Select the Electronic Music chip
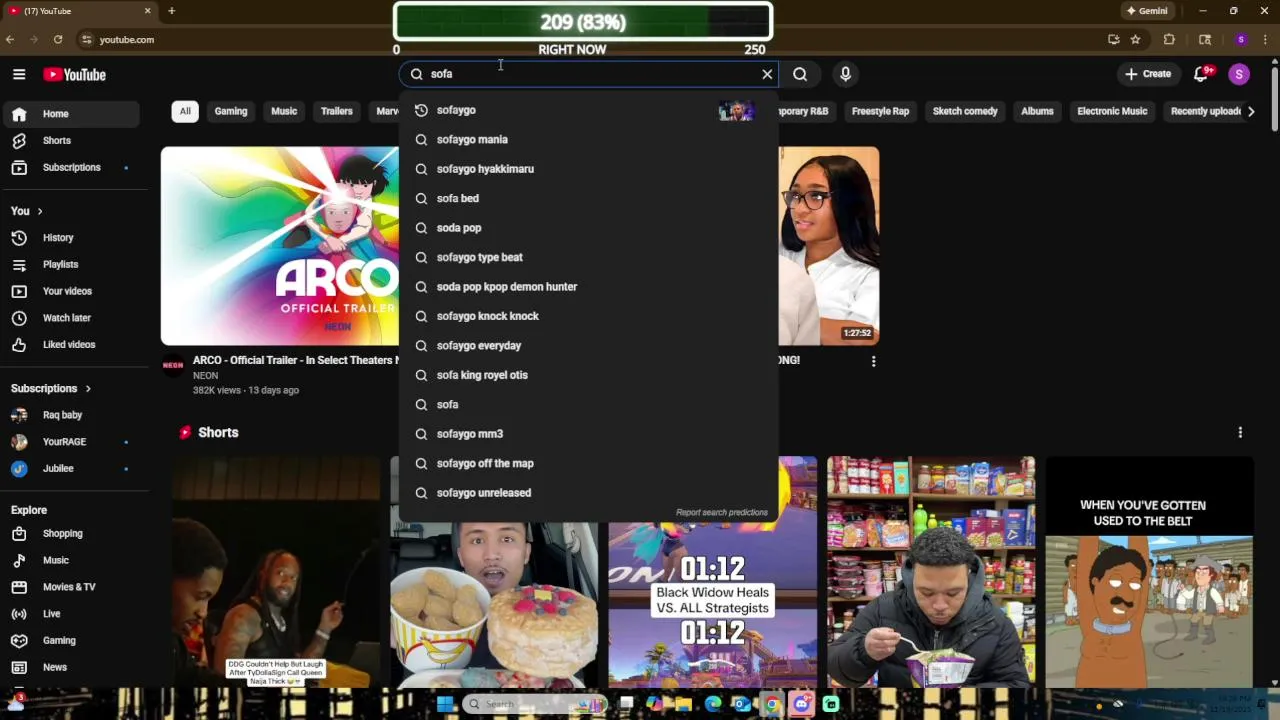 (1112, 111)
